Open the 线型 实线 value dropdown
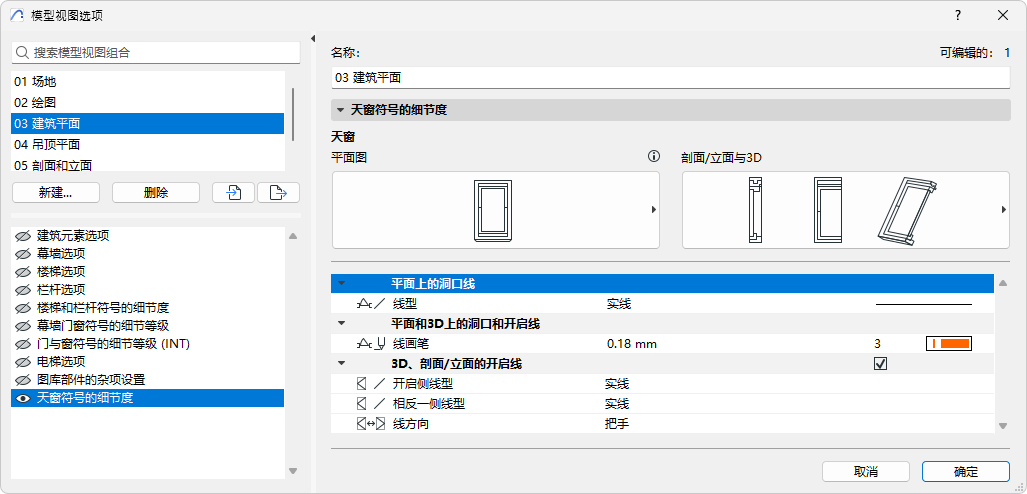Image resolution: width=1027 pixels, height=494 pixels. tap(619, 304)
